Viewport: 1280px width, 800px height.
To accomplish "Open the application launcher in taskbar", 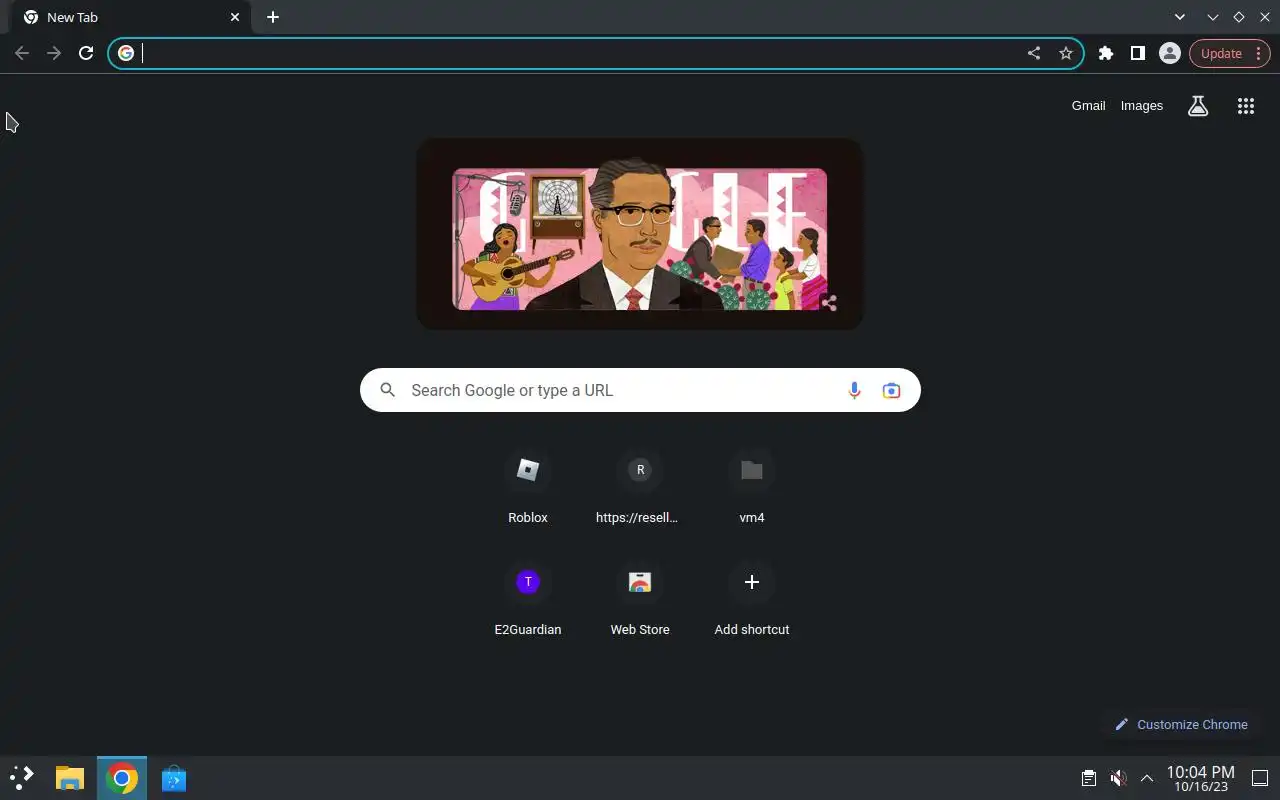I will [x=22, y=778].
